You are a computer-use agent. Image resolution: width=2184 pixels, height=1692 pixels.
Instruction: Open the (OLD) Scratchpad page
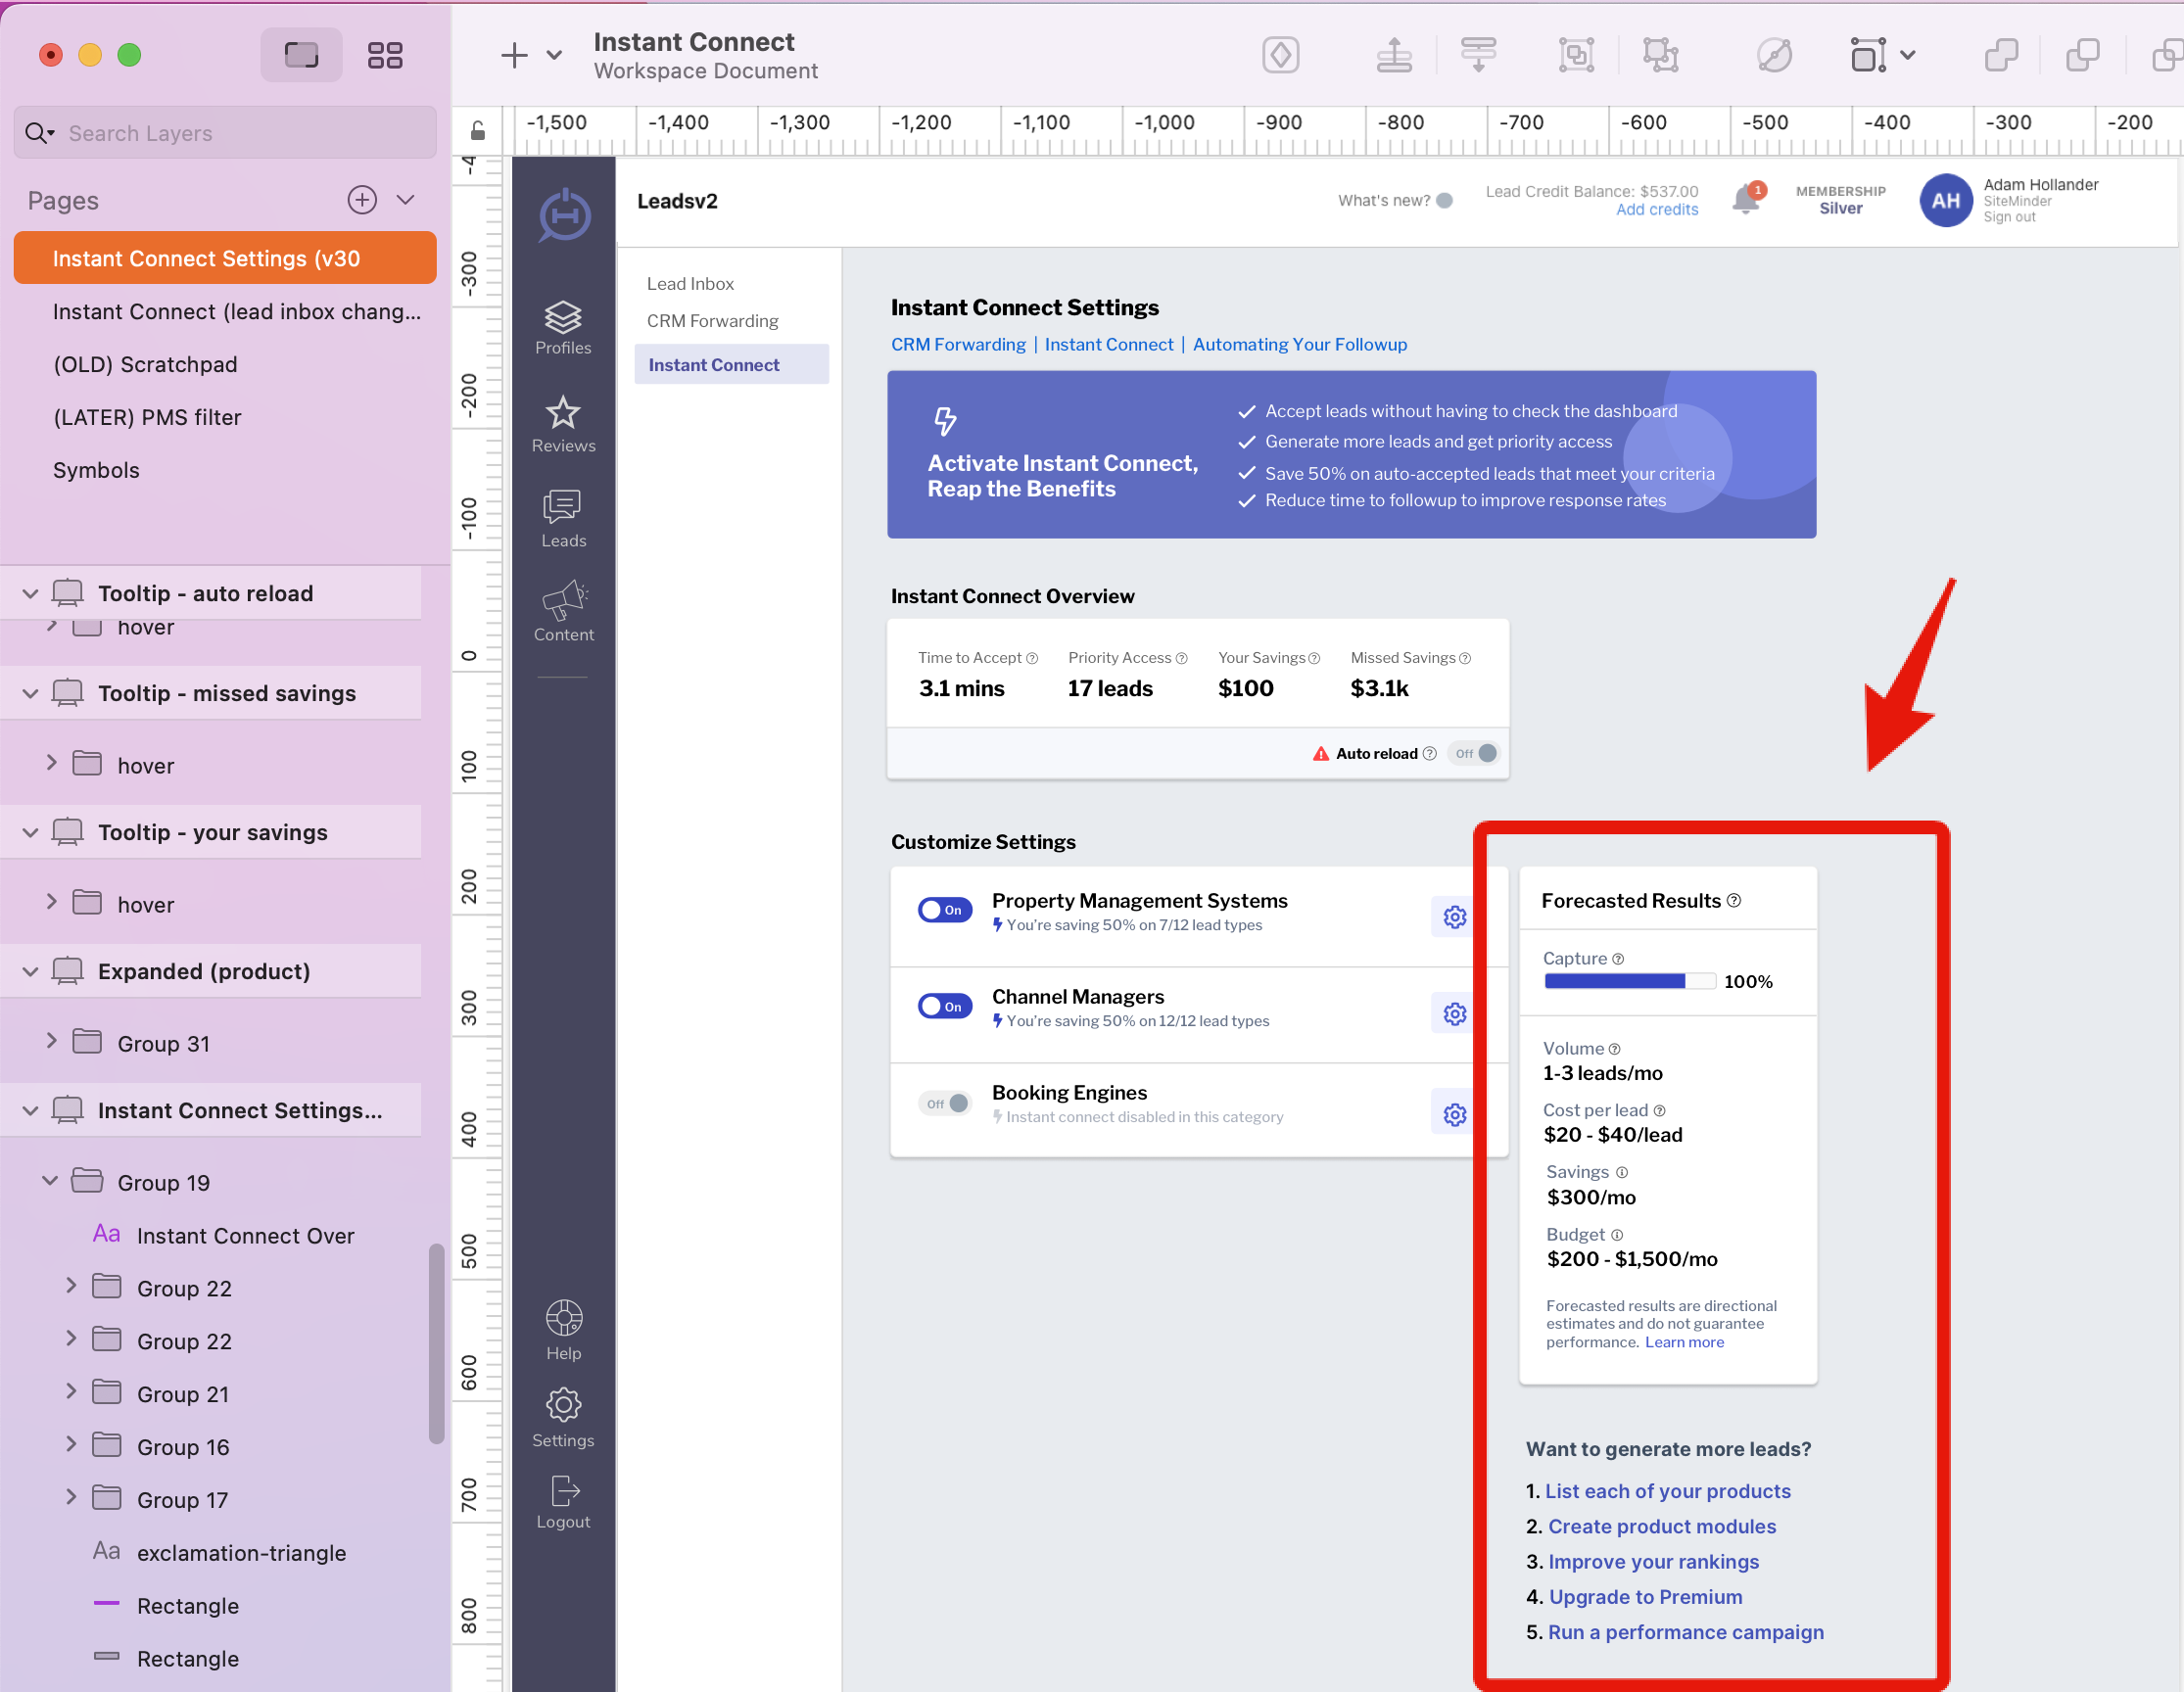coord(145,364)
